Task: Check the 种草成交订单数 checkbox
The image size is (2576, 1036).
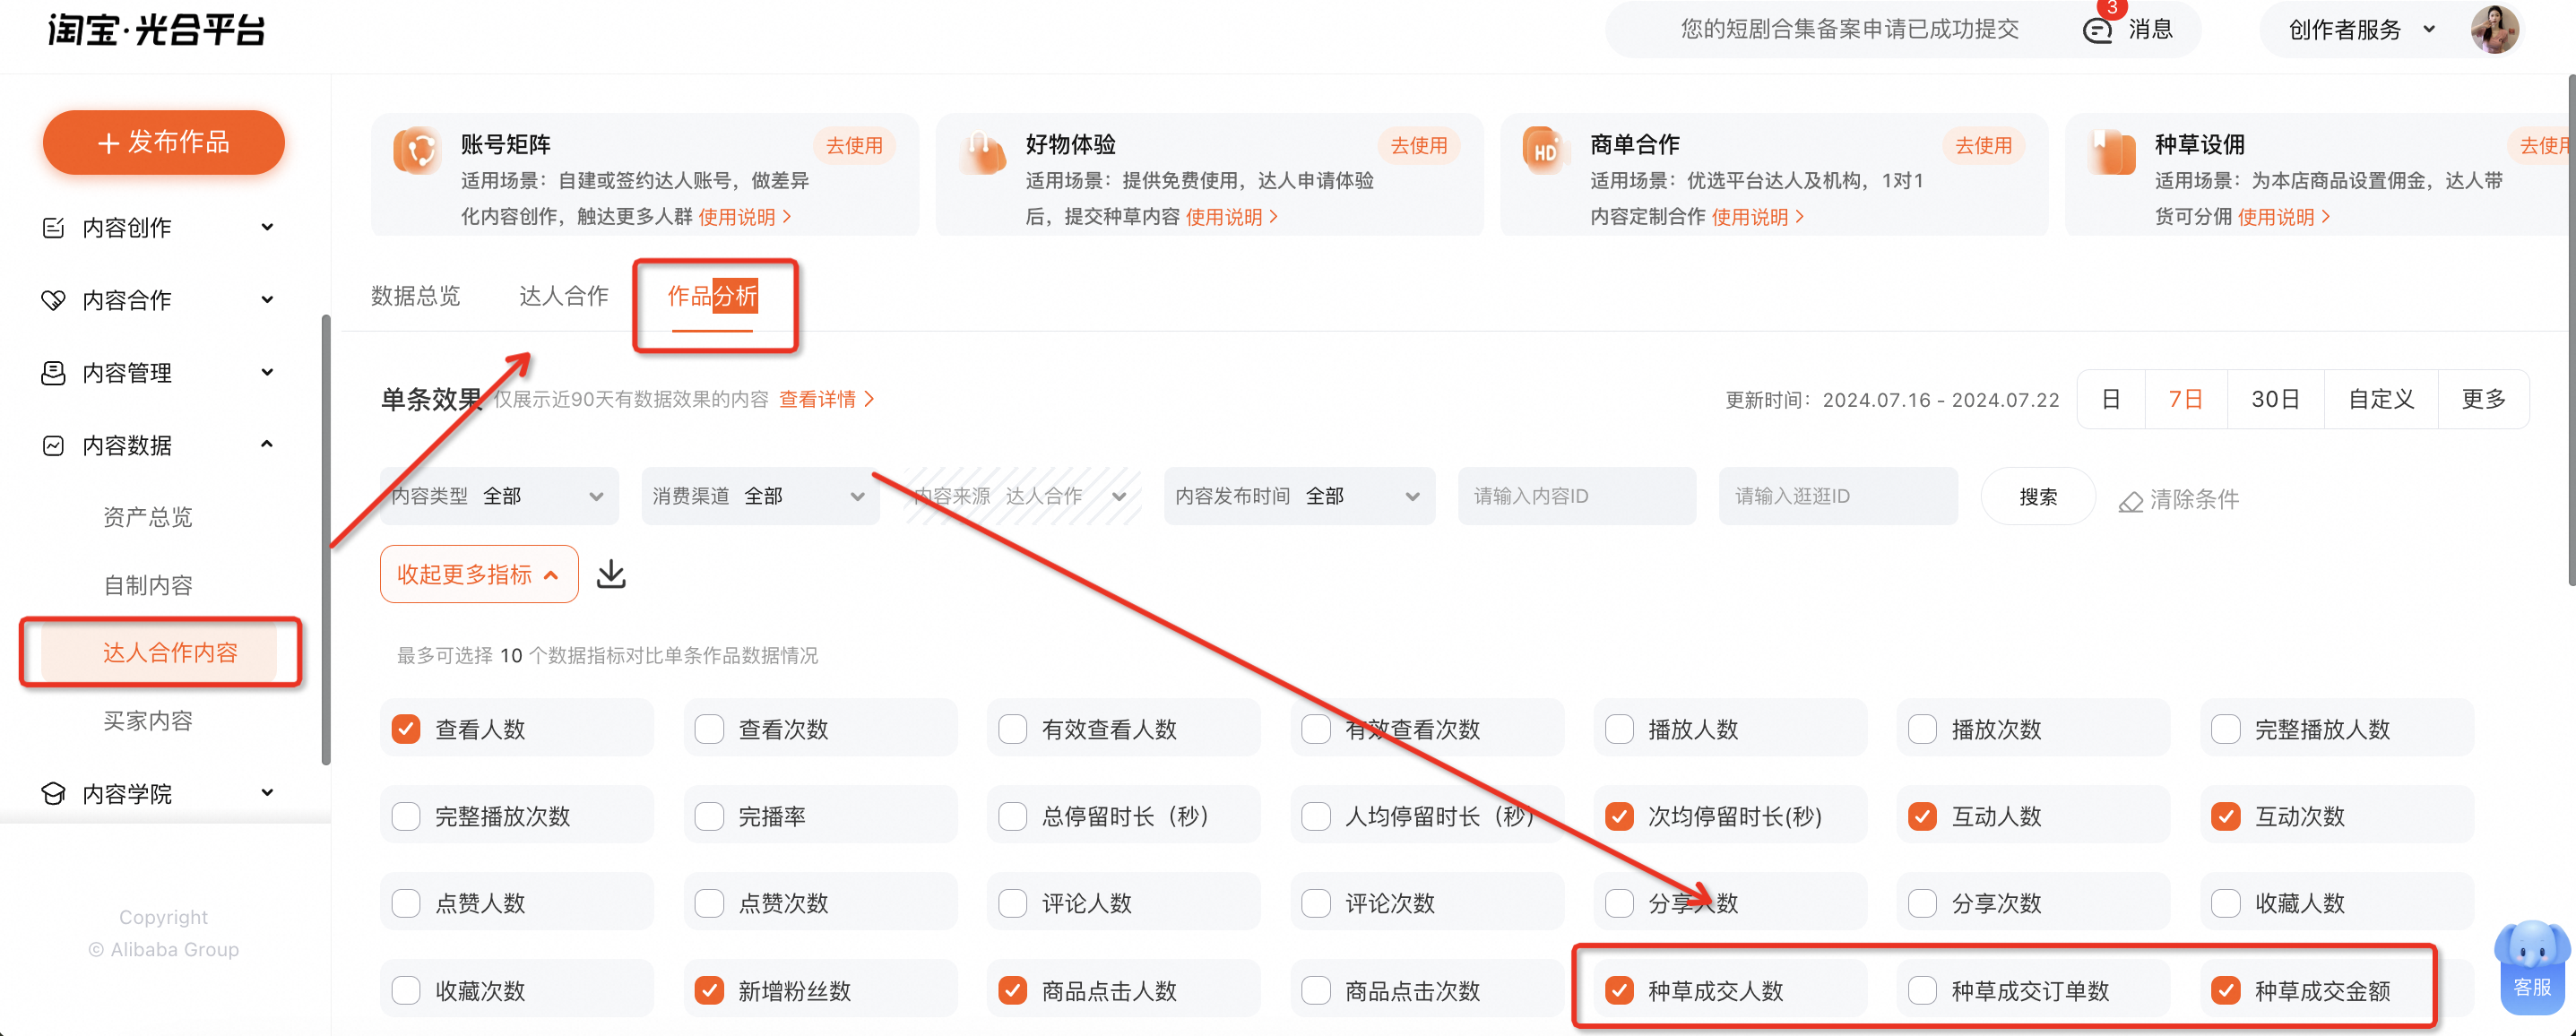Action: (x=1922, y=991)
